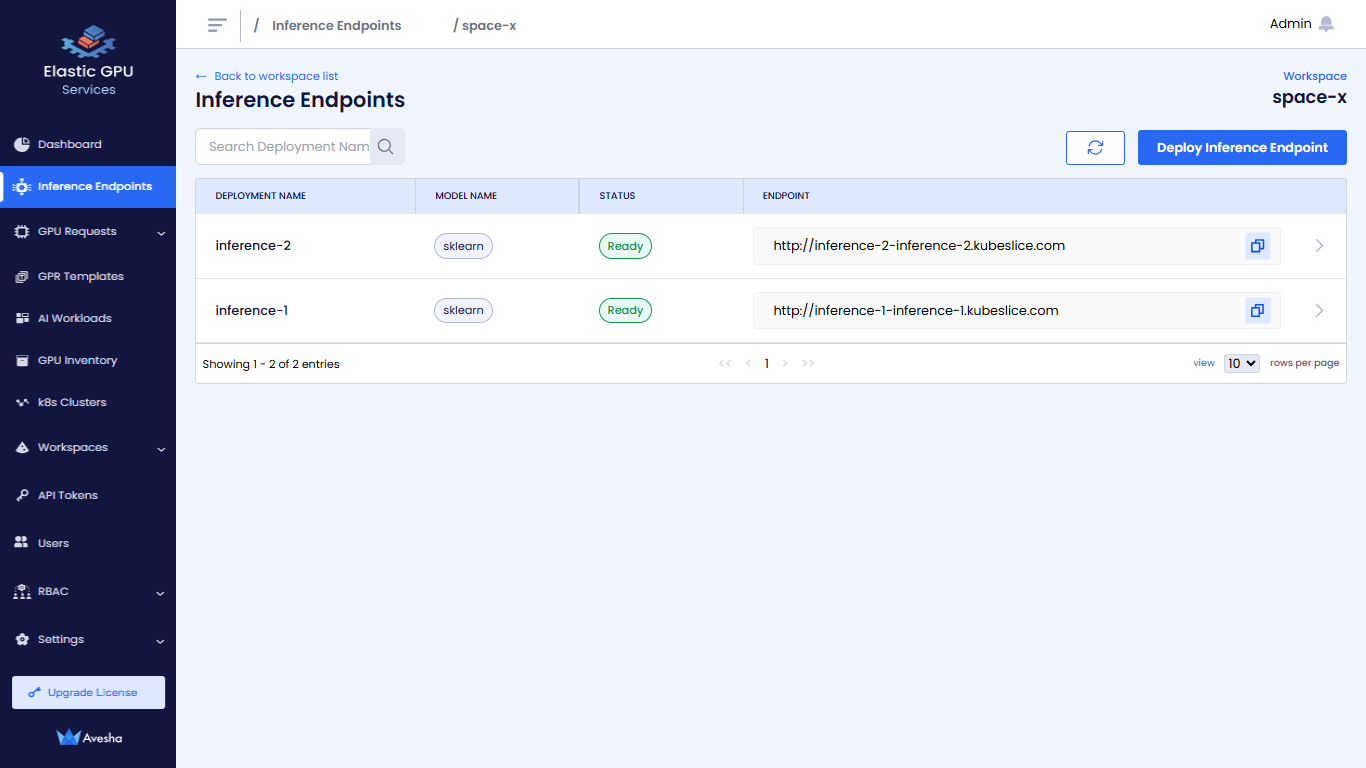This screenshot has width=1366, height=768.
Task: Collapse the sidebar with the hamburger icon
Action: coord(217,25)
